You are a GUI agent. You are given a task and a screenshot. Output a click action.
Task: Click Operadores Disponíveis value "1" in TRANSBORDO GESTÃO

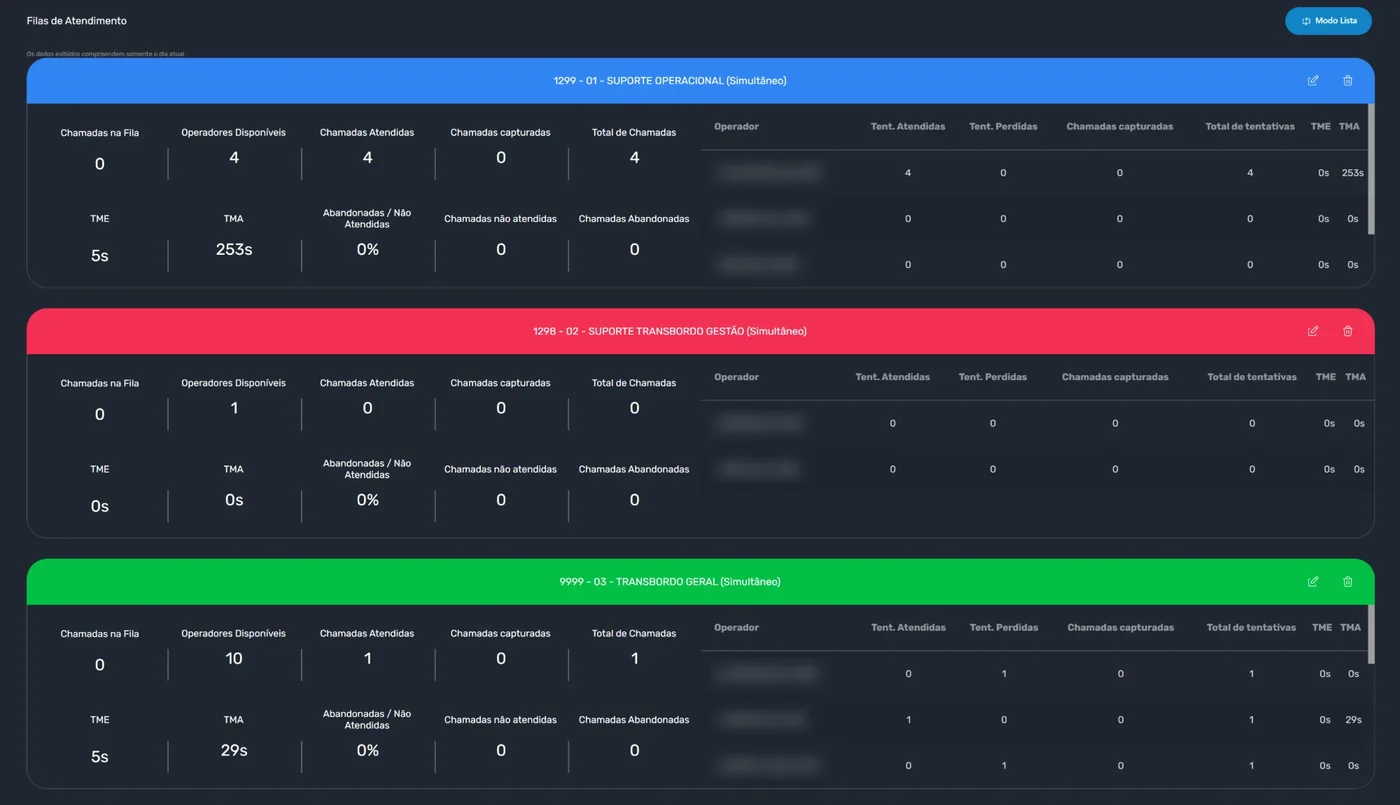pyautogui.click(x=234, y=408)
